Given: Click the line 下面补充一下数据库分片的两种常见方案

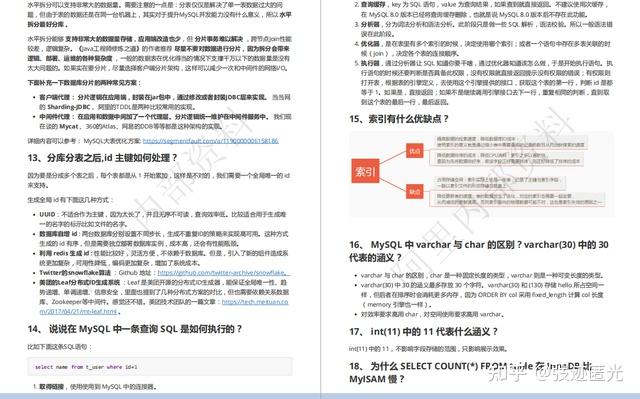Looking at the screenshot, I should [x=84, y=82].
